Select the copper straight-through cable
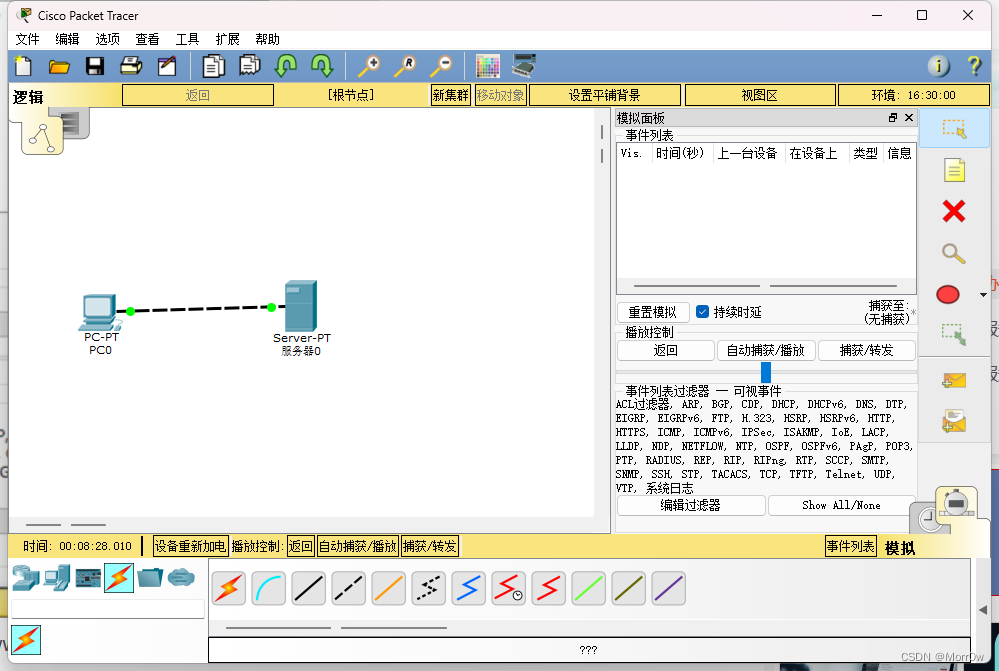Image resolution: width=999 pixels, height=671 pixels. (x=309, y=588)
